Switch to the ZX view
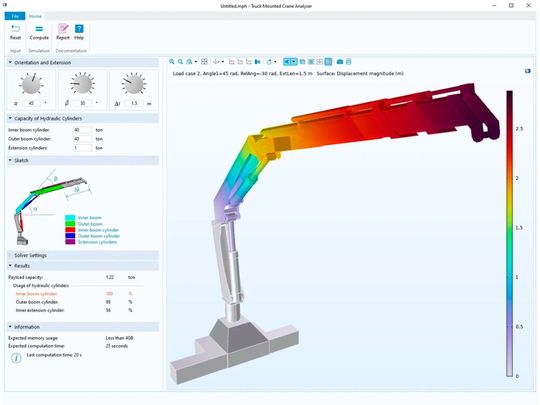540x405 pixels. tap(249, 62)
